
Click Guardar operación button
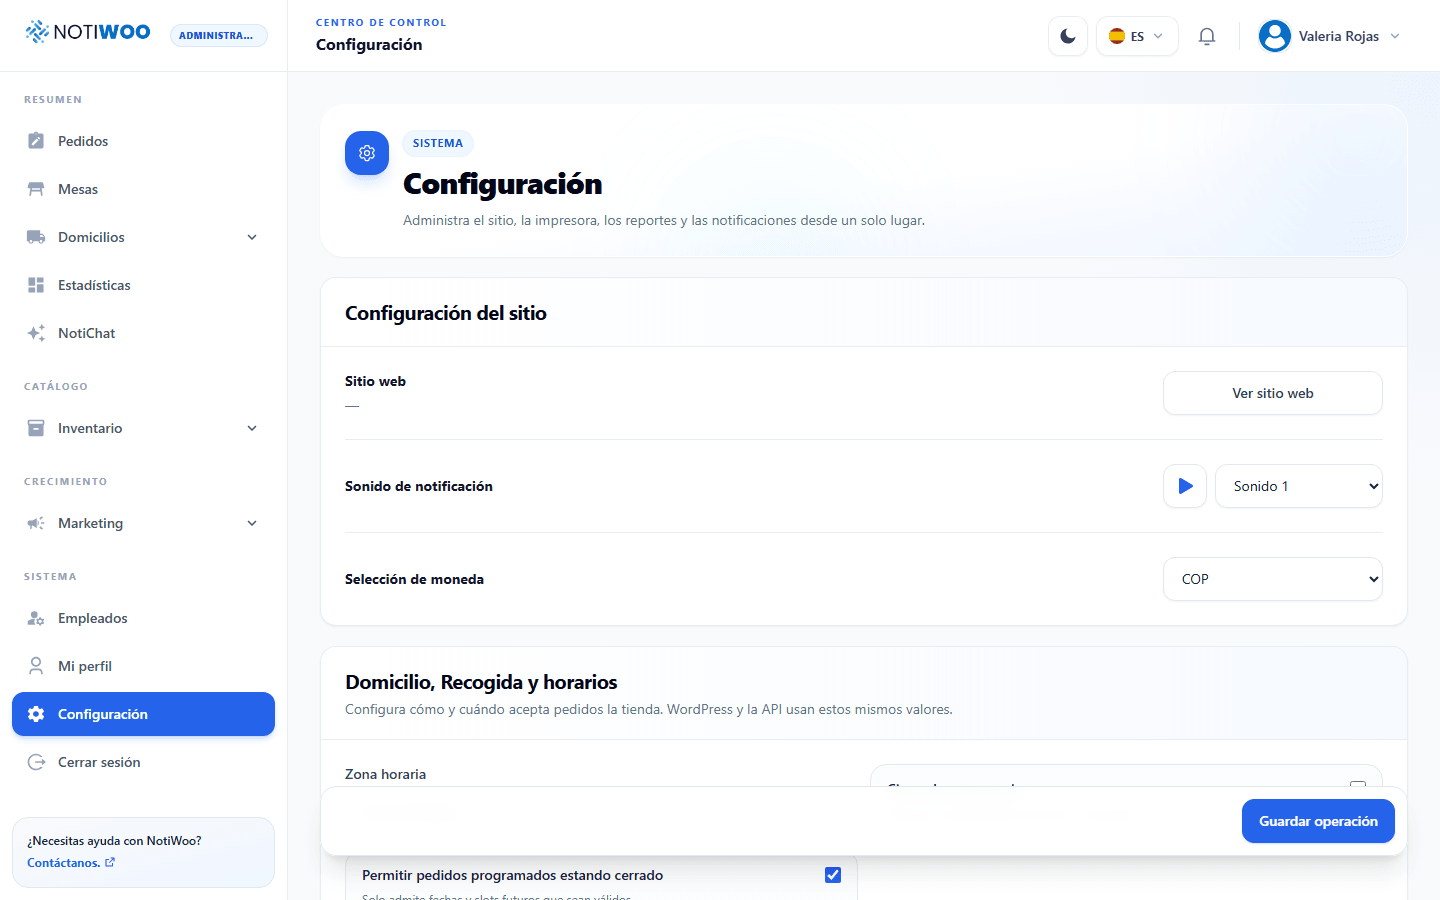(x=1318, y=821)
